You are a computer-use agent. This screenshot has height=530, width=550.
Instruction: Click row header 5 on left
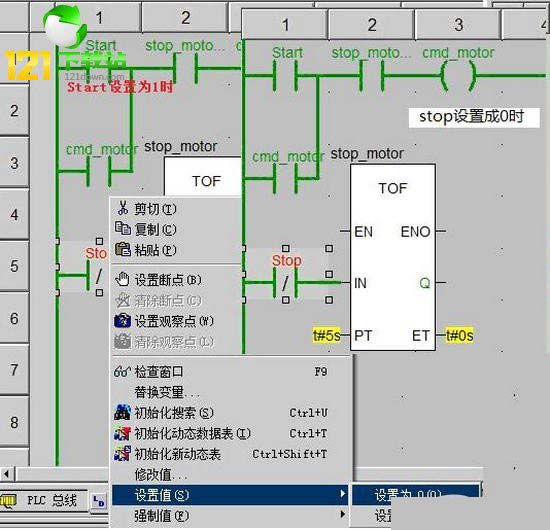(14, 266)
